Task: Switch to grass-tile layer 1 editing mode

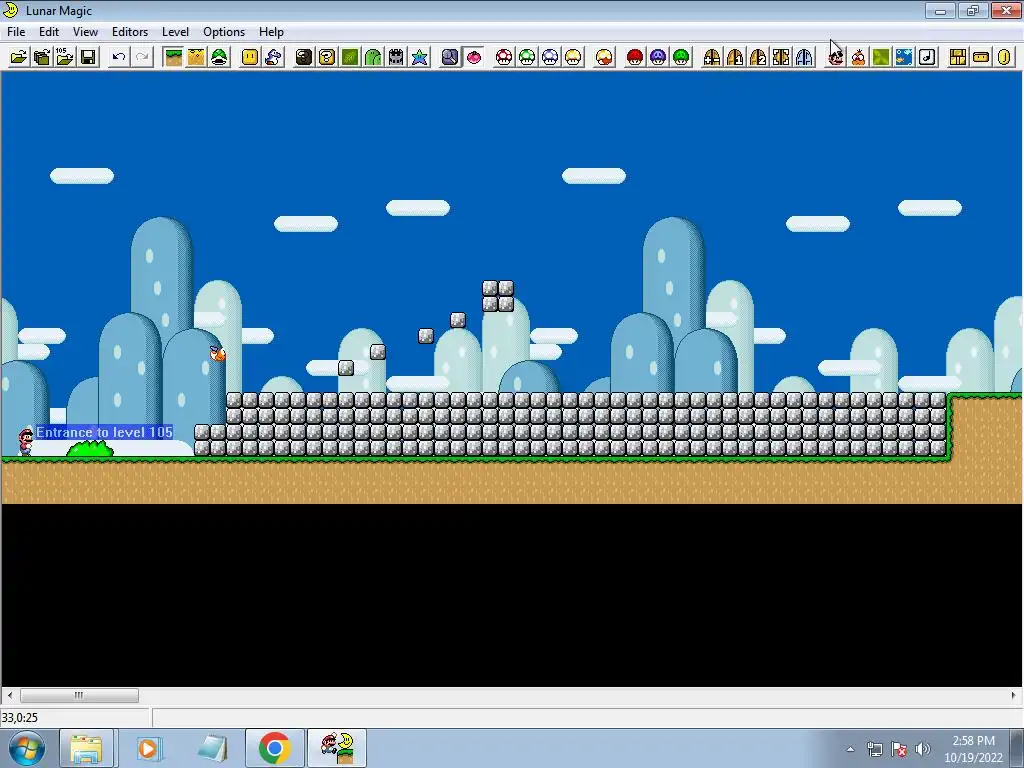Action: pyautogui.click(x=173, y=57)
